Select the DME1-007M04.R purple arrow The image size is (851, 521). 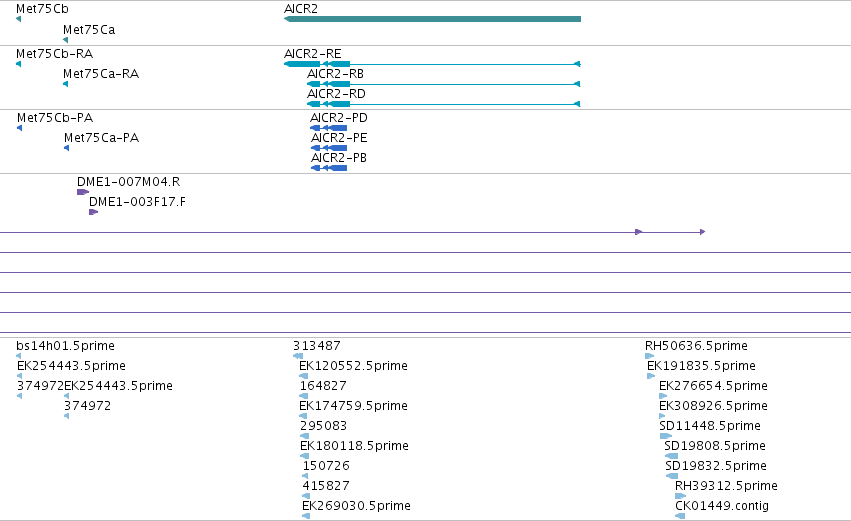click(x=83, y=192)
